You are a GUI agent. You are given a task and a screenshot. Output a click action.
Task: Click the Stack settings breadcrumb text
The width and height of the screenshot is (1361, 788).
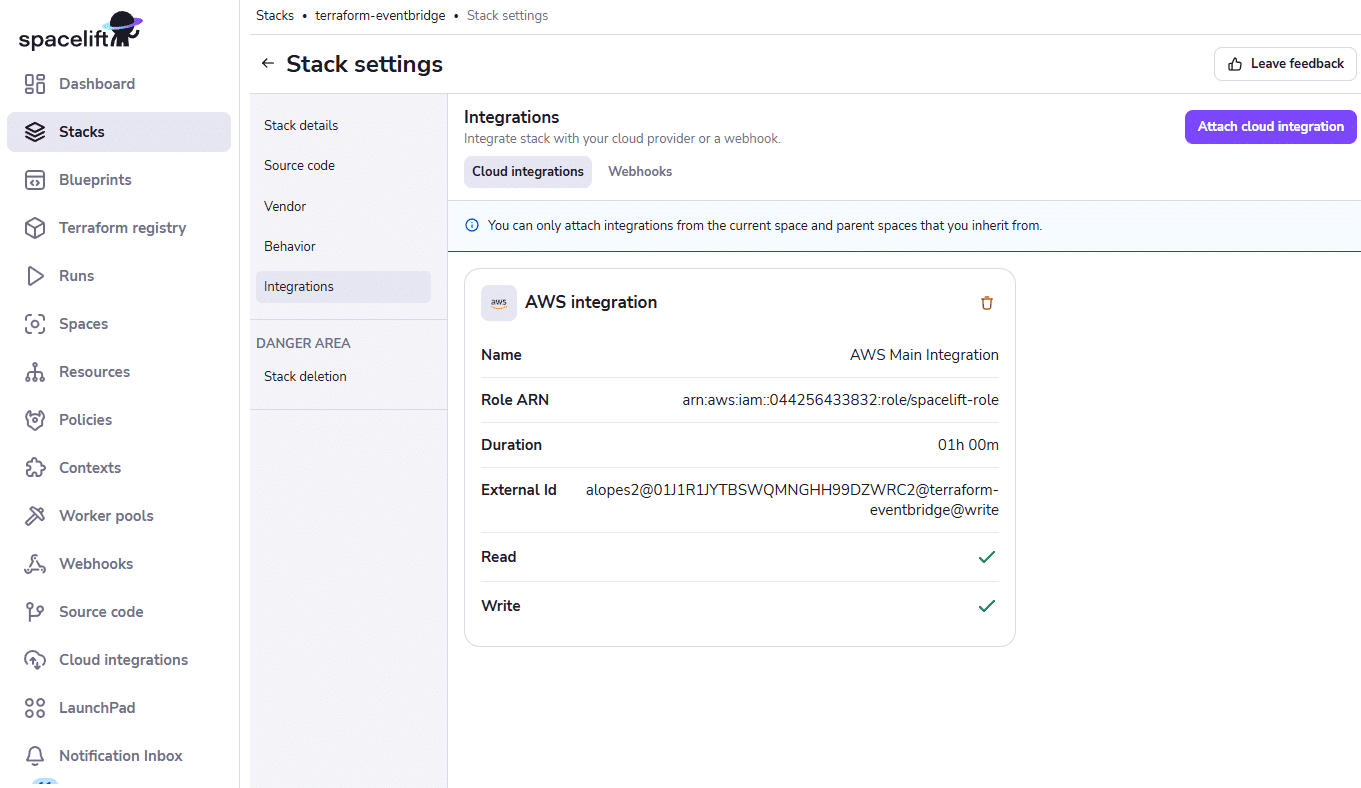[x=507, y=16]
